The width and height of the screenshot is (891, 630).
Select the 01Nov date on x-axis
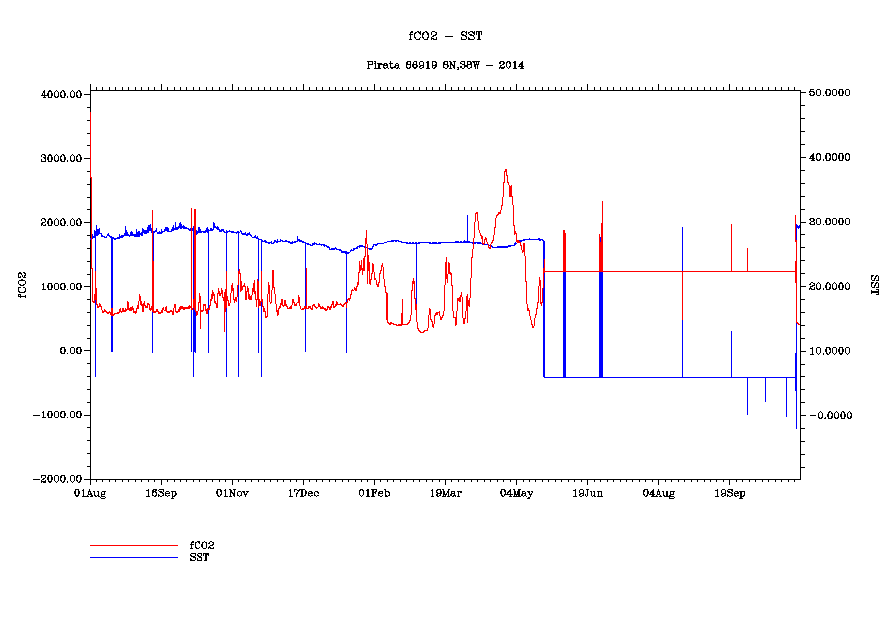click(x=232, y=493)
